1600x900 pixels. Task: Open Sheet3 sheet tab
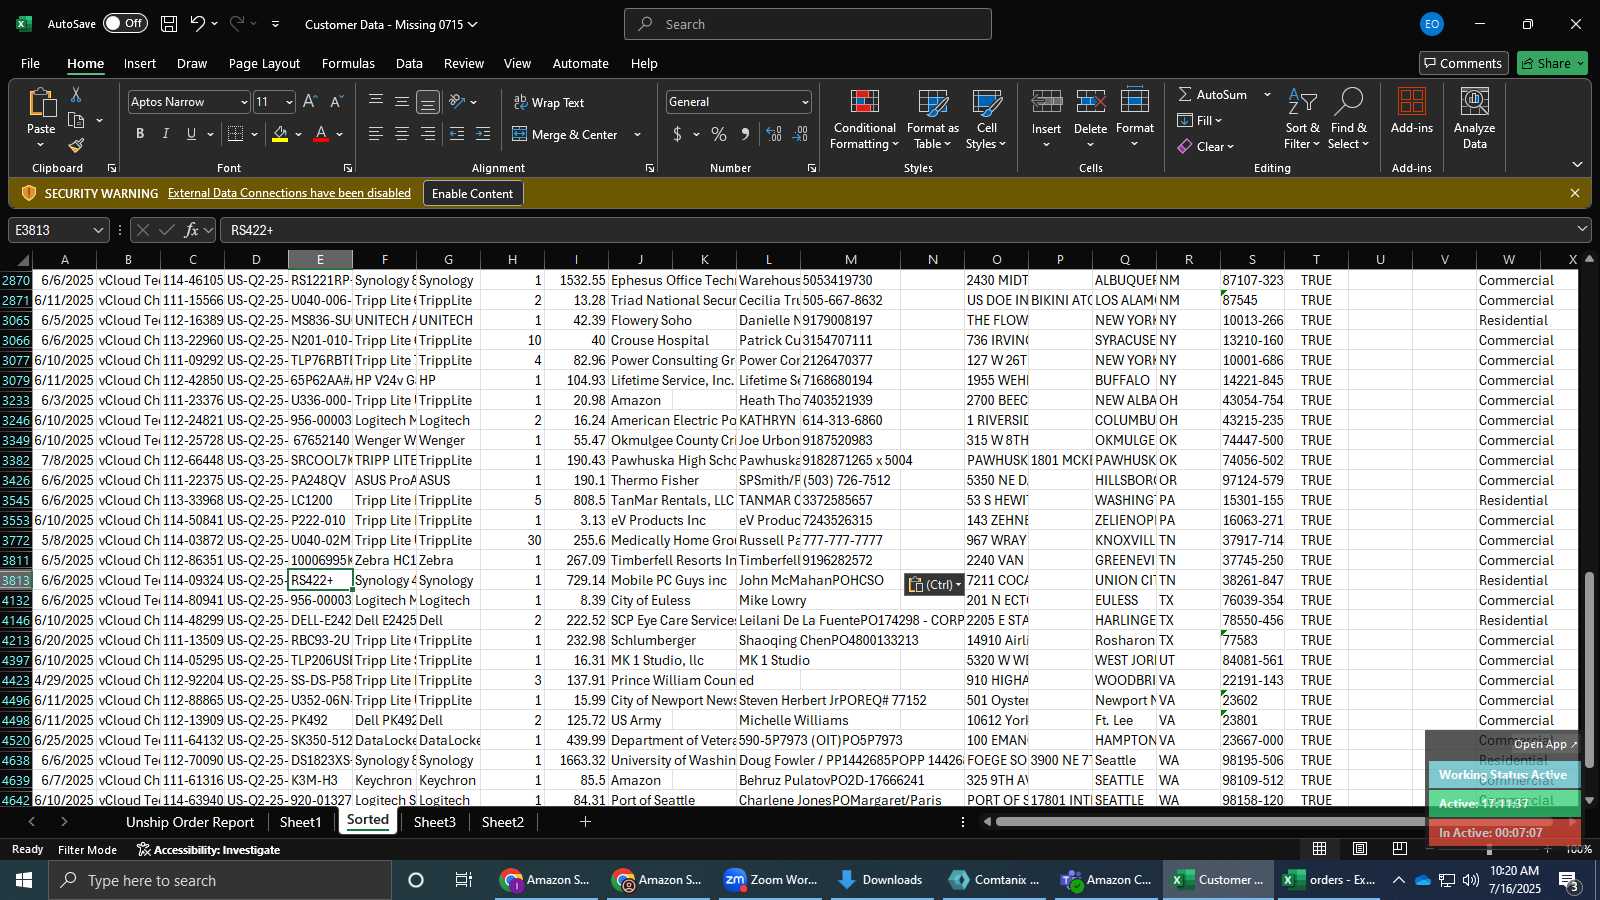point(434,822)
